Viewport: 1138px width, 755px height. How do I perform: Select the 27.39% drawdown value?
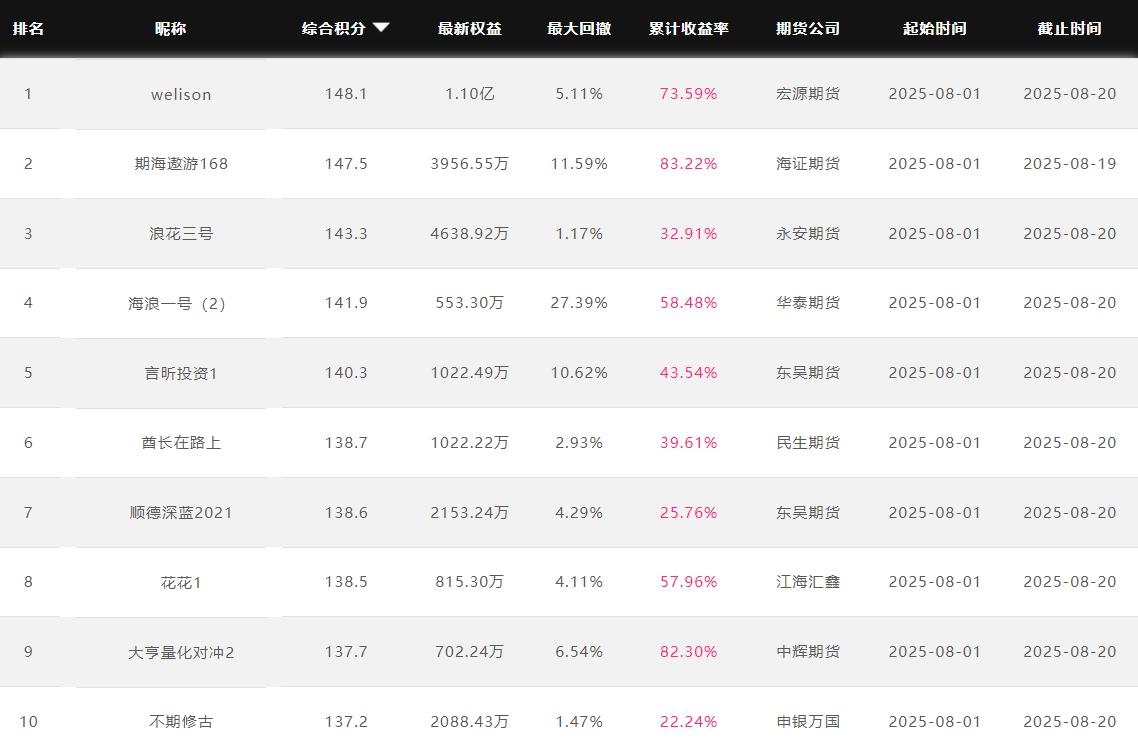[579, 303]
